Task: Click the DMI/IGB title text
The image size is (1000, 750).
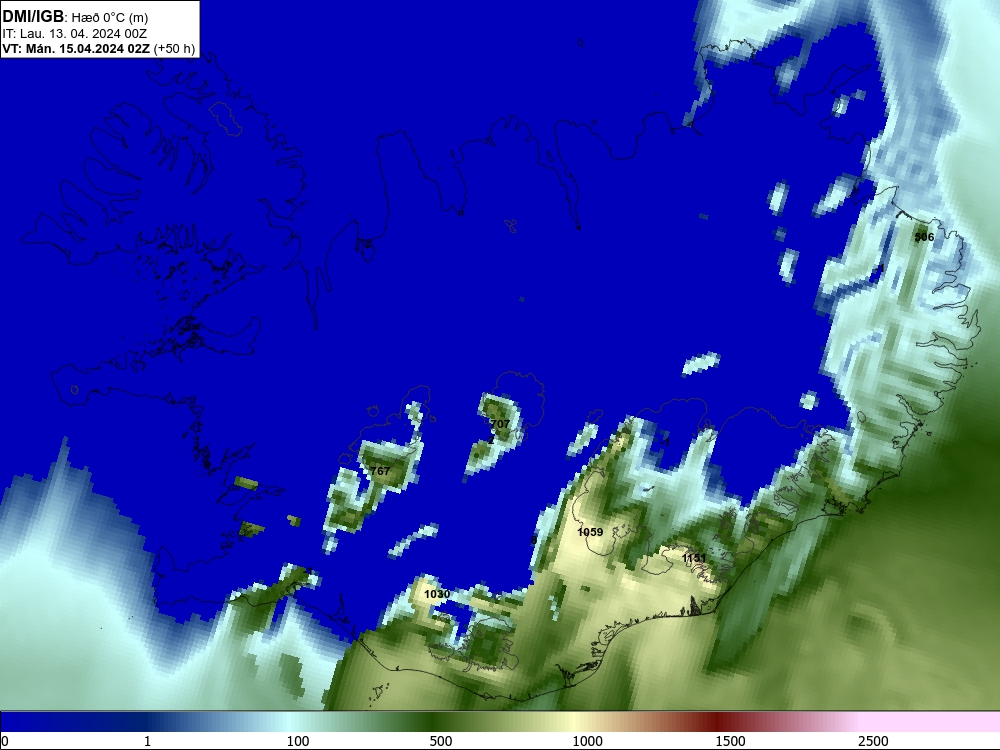Action: click(x=33, y=17)
